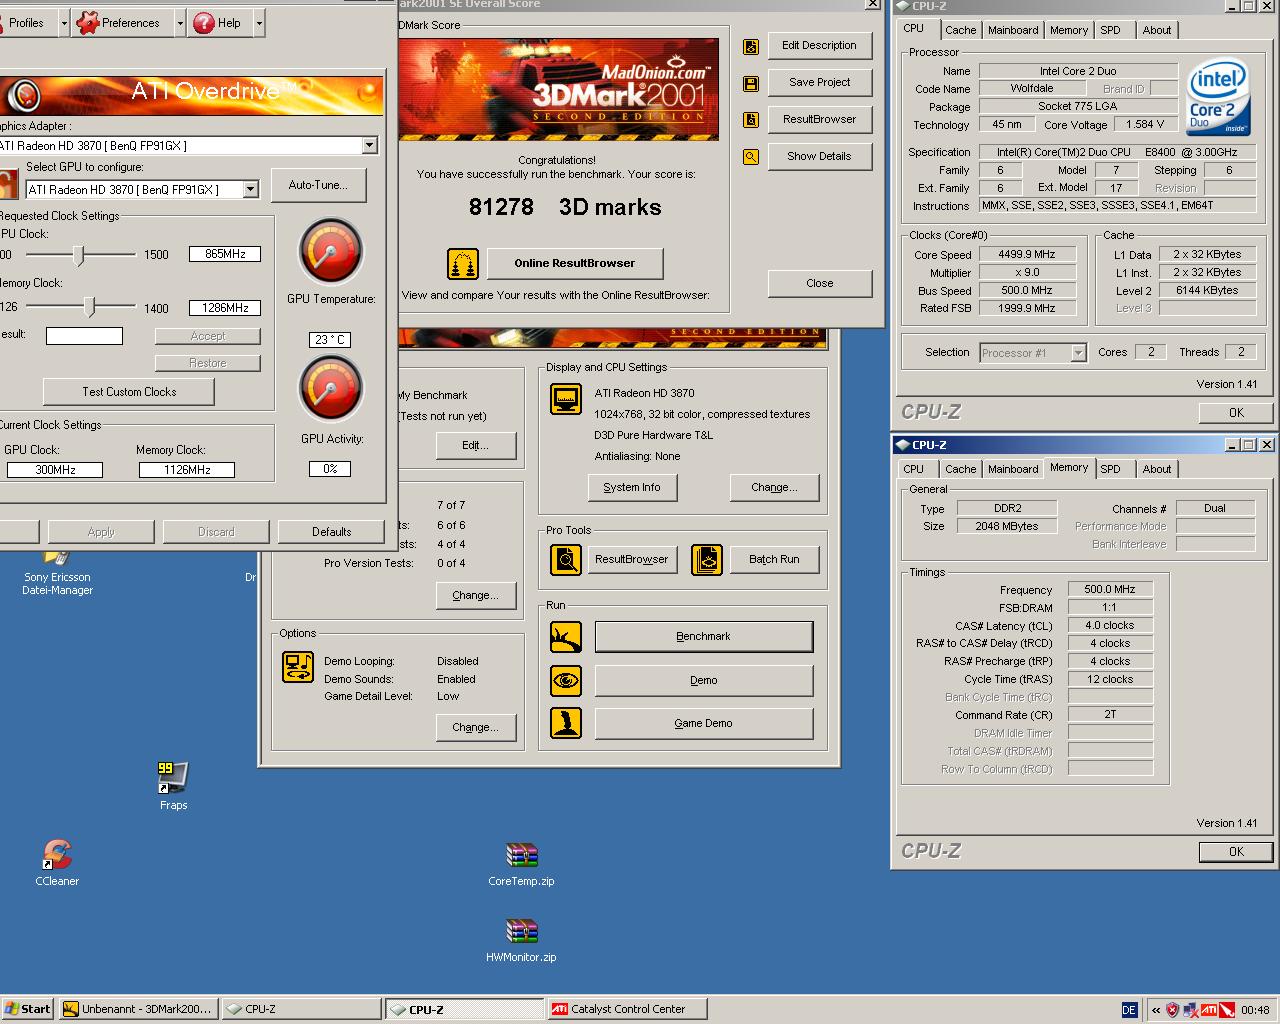Click the Memory Clock slider handle
Viewport: 1280px width, 1024px height.
point(90,306)
